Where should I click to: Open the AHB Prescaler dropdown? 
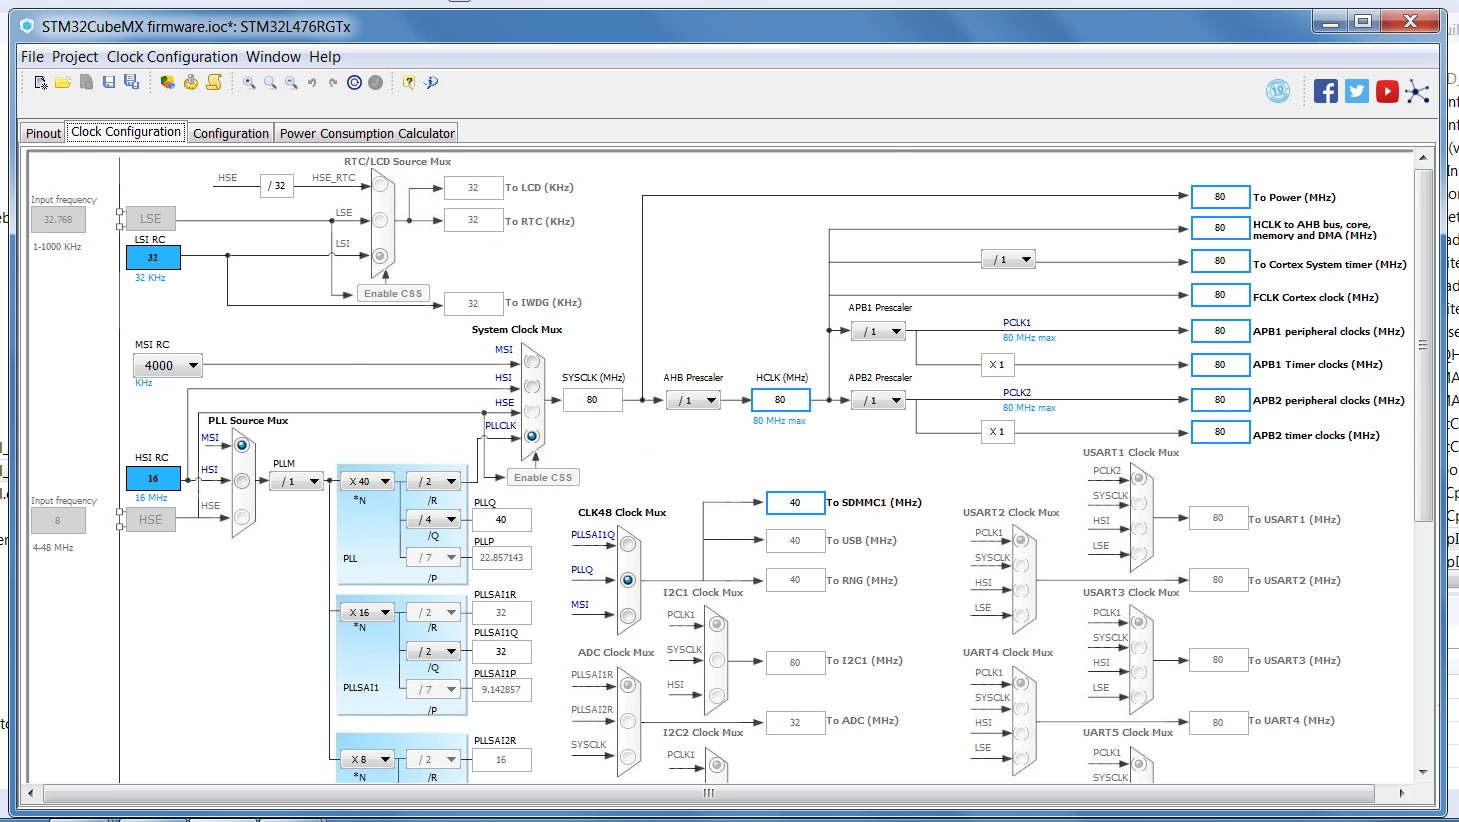[693, 400]
